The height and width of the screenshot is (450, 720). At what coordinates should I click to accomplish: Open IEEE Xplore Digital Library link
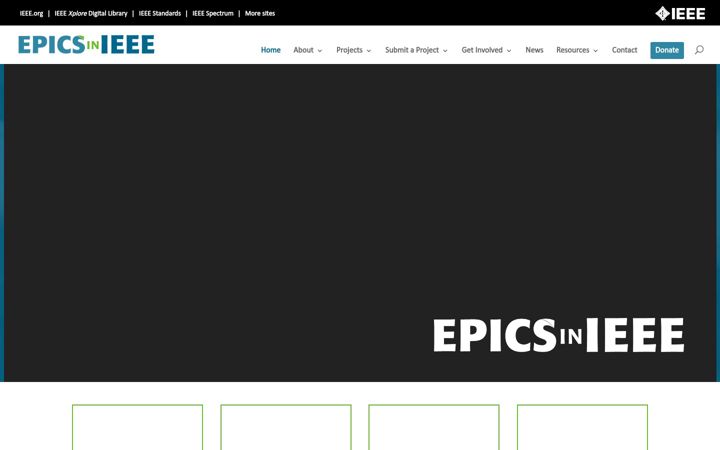(x=91, y=13)
